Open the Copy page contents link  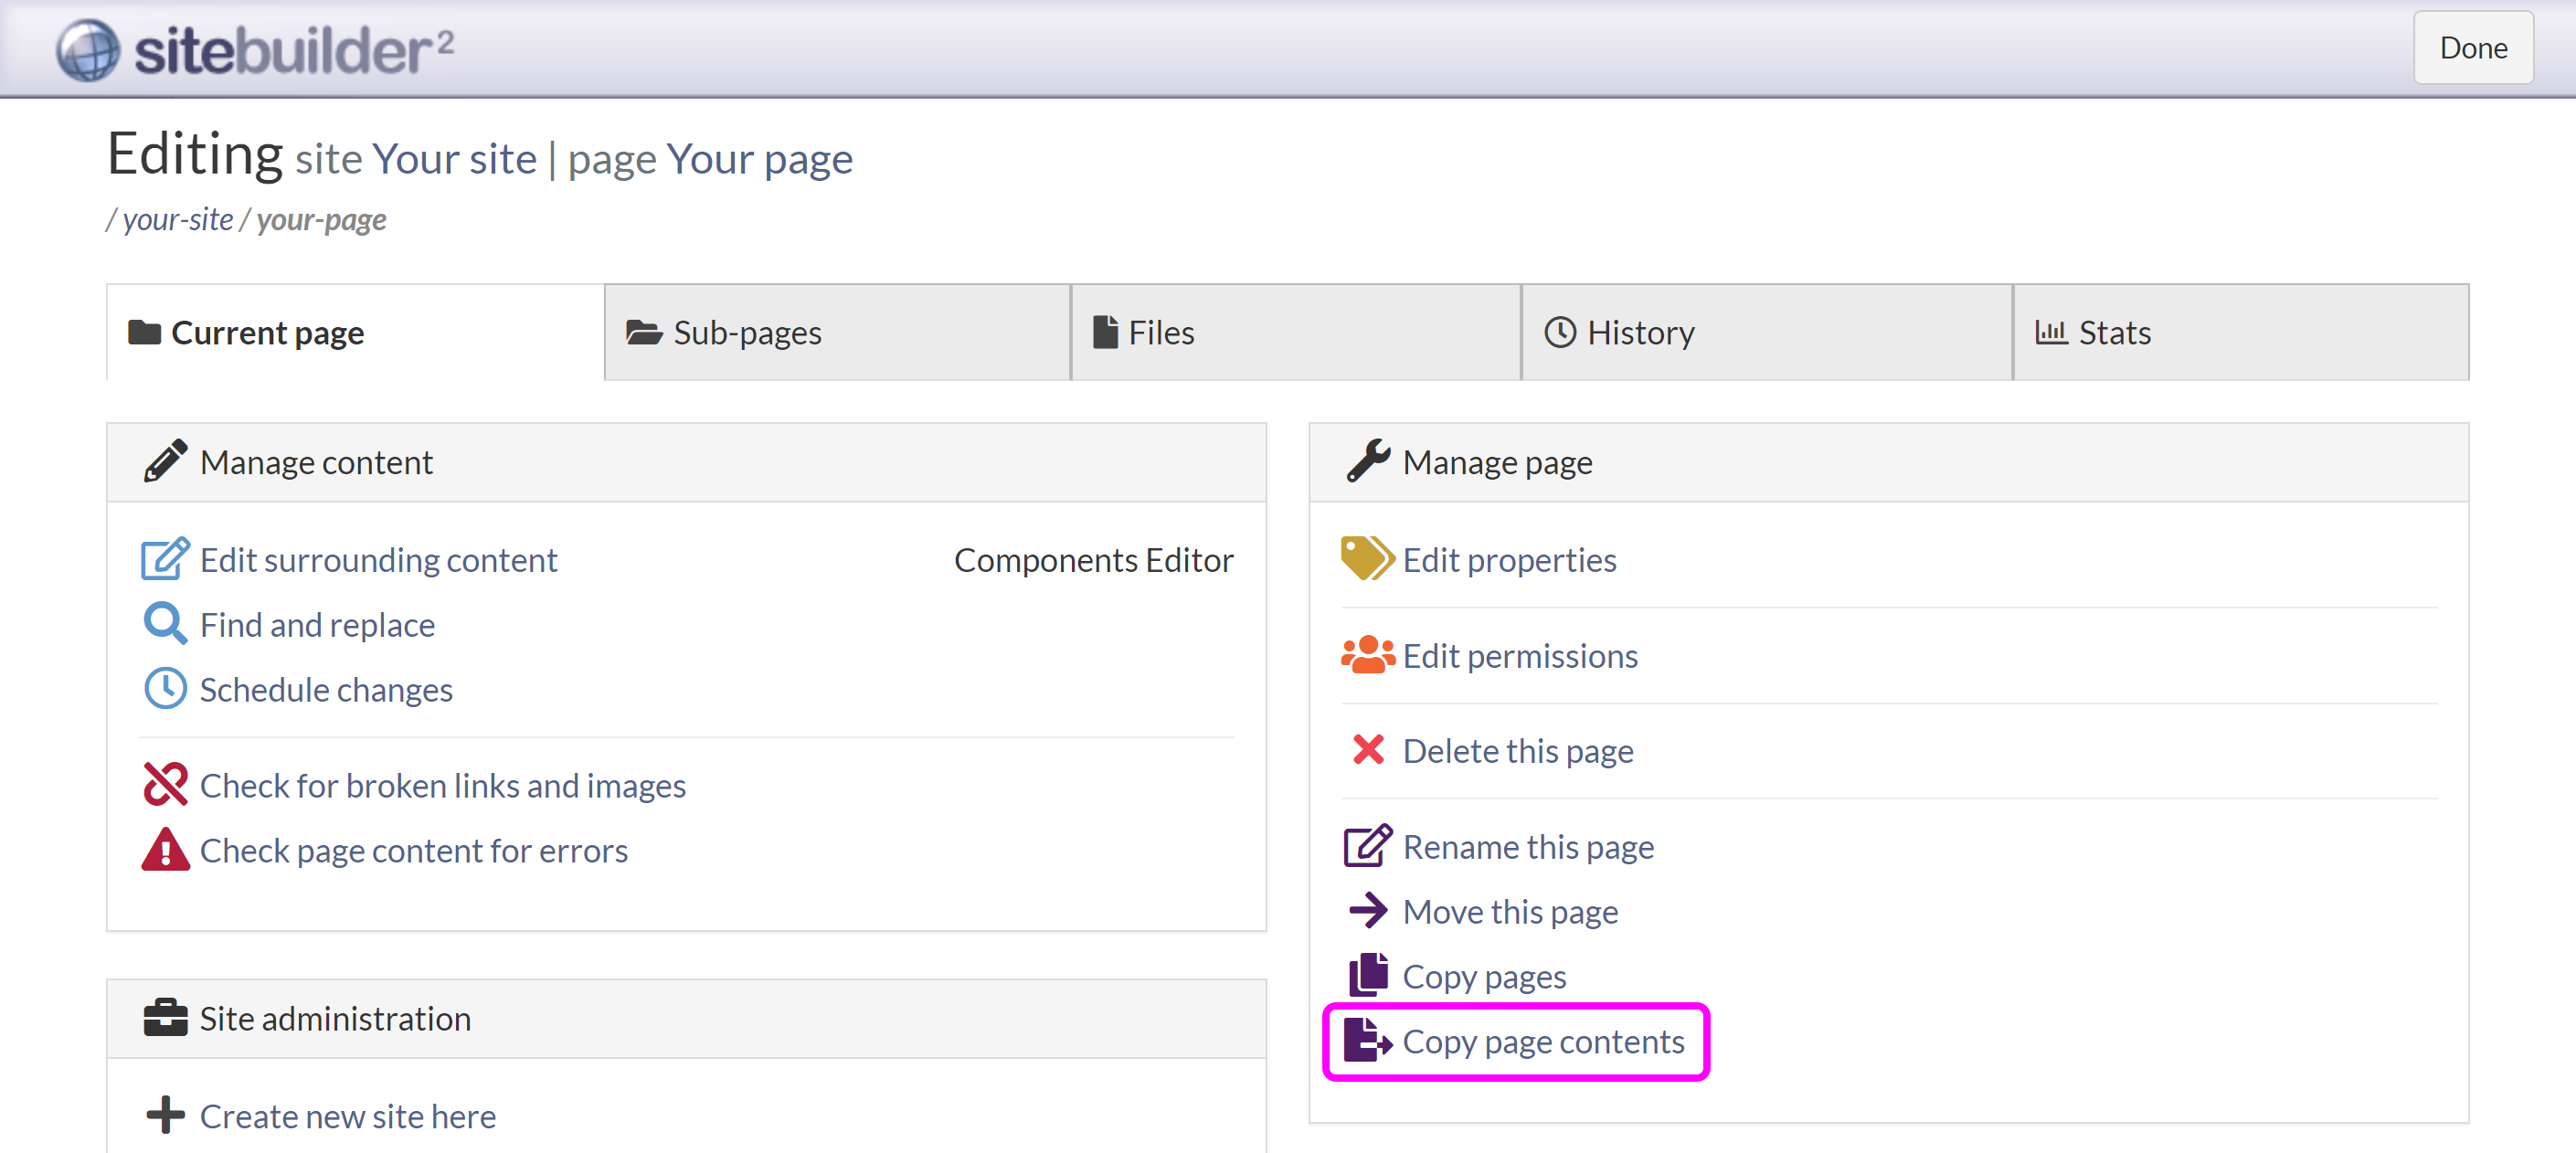pyautogui.click(x=1542, y=1042)
